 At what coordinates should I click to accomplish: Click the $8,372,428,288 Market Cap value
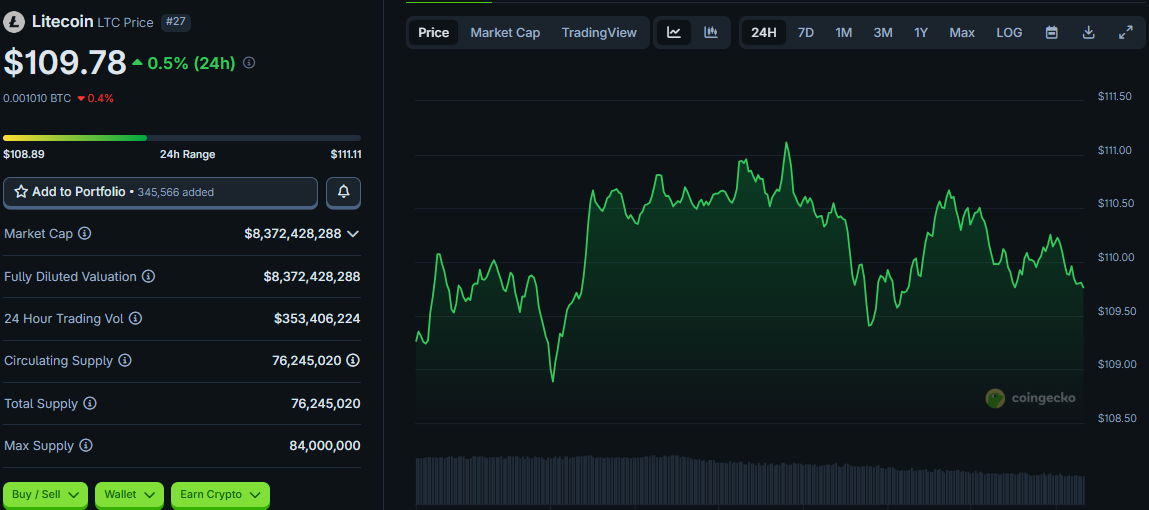point(292,234)
